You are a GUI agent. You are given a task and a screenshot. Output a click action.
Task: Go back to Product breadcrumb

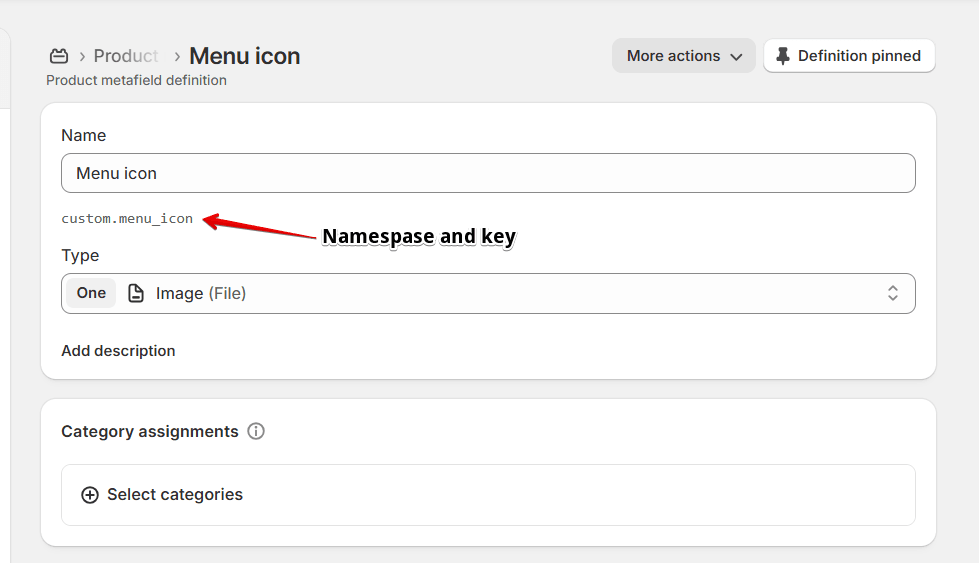point(125,56)
